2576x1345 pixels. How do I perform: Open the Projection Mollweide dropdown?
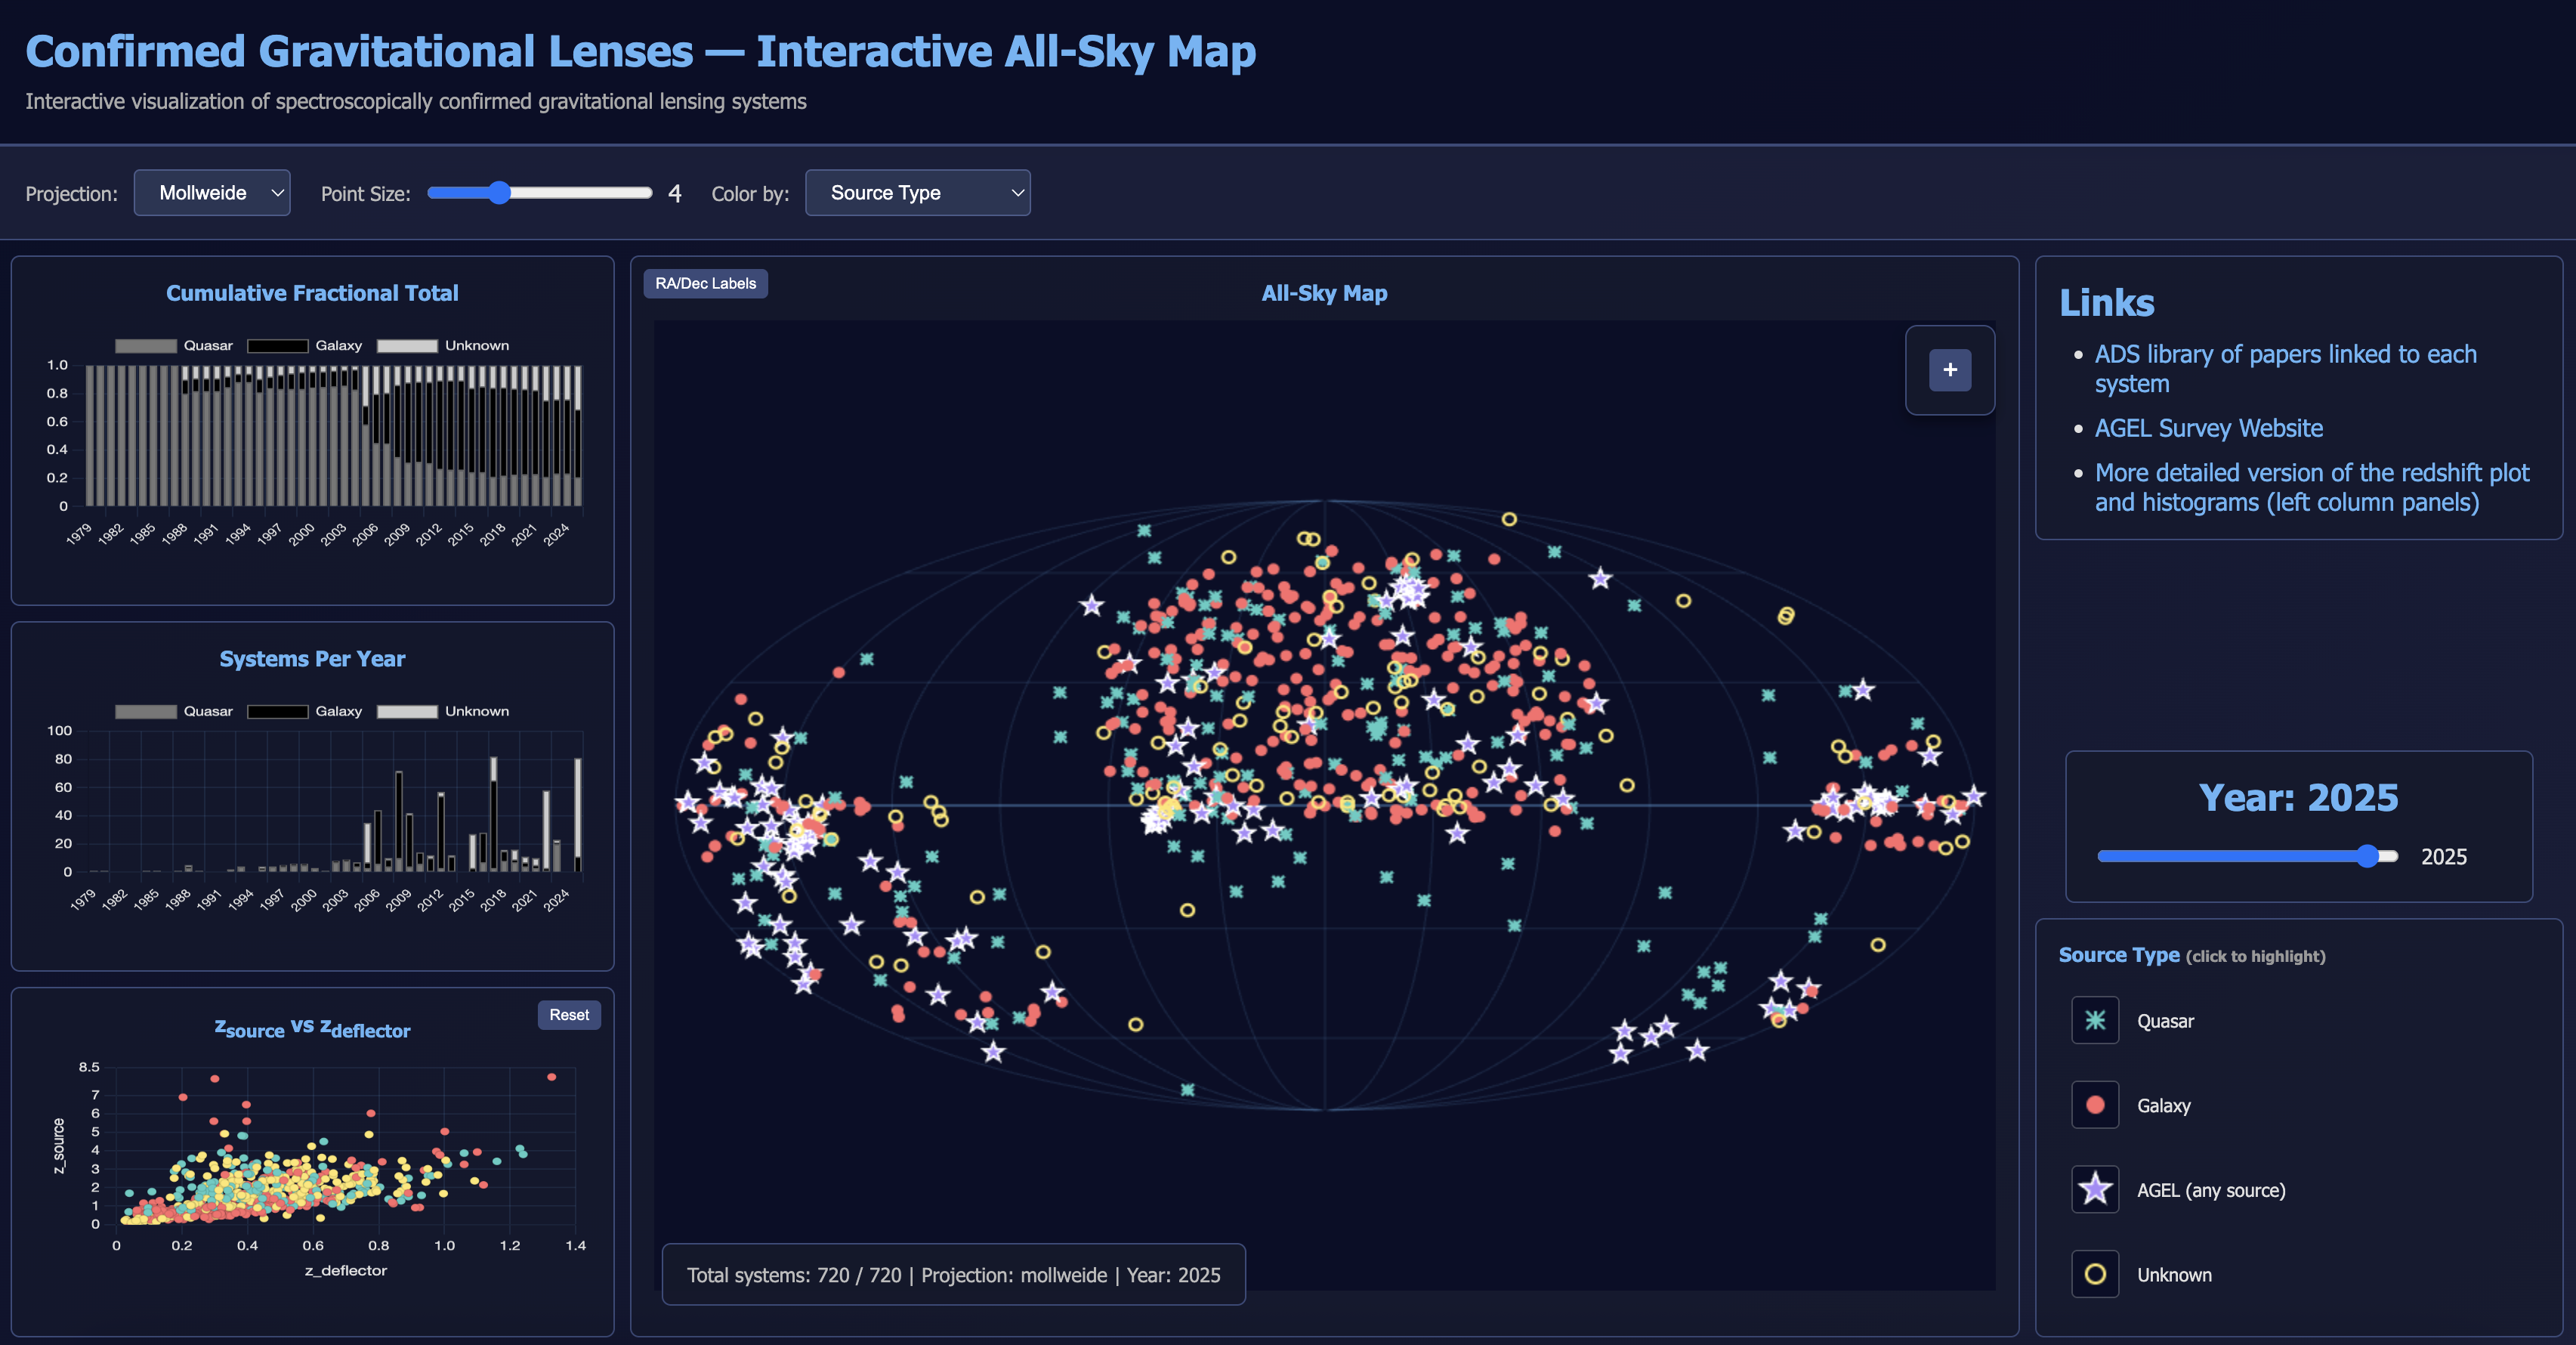(x=212, y=193)
